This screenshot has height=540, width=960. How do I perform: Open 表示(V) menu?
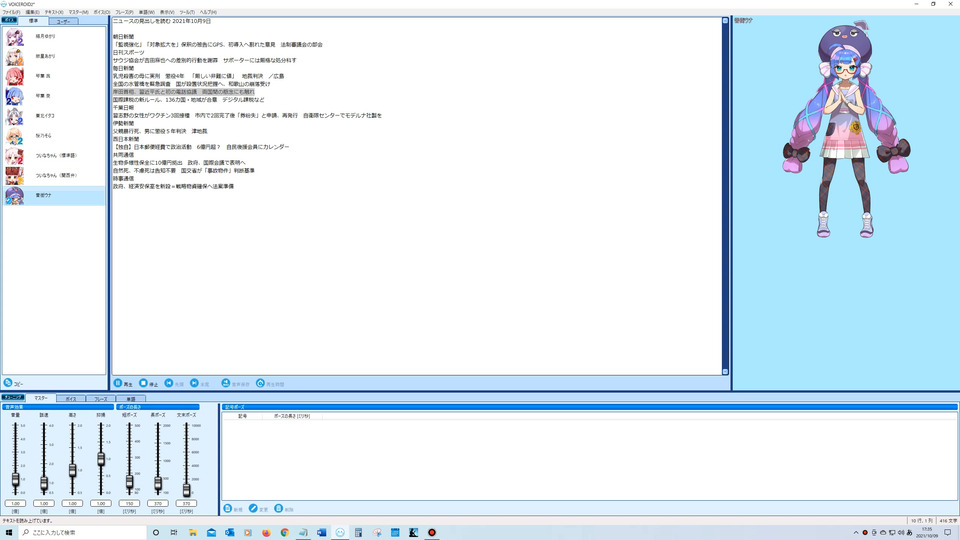tap(167, 12)
